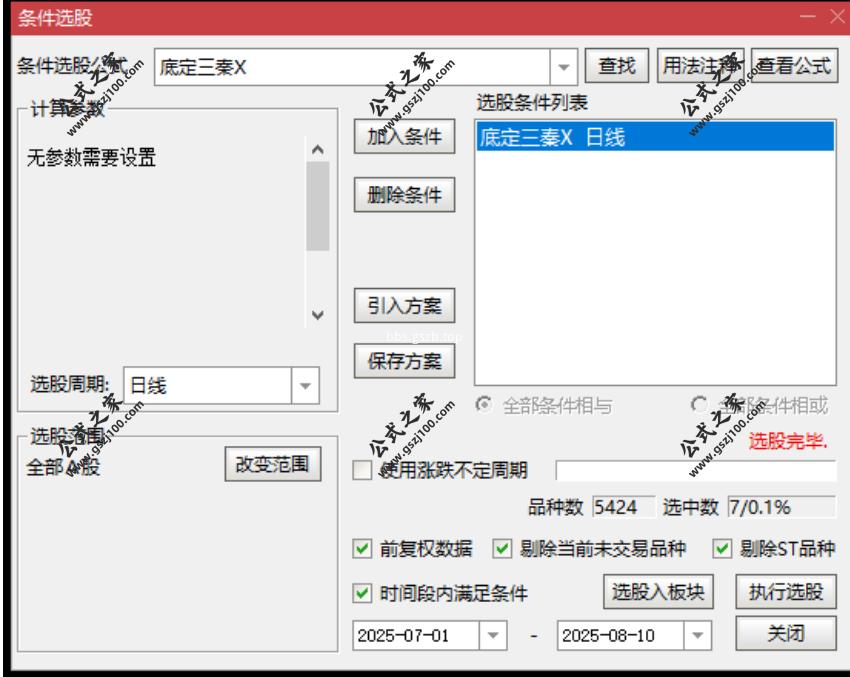Close the 条件选股 dialog window

(x=838, y=16)
